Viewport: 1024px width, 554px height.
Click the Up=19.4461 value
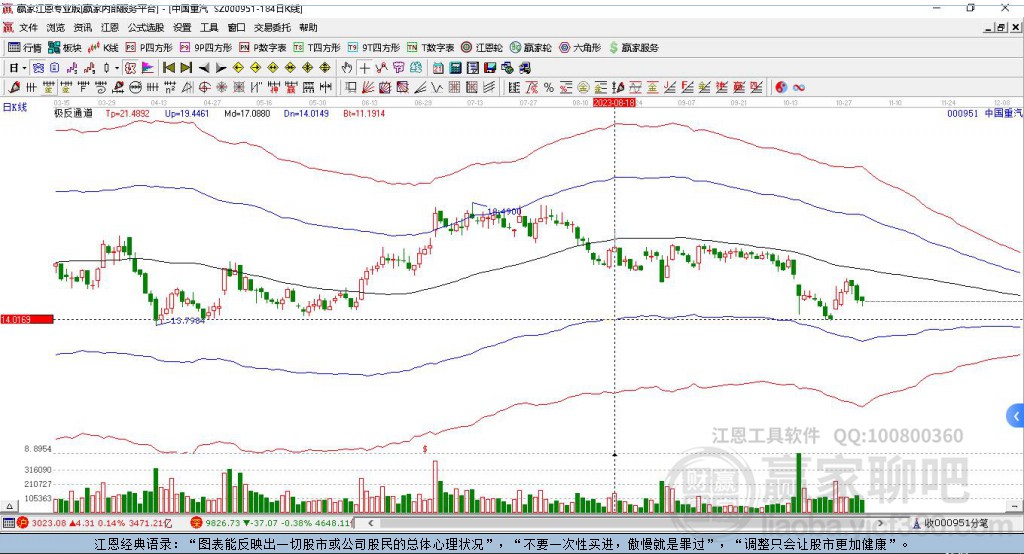click(x=187, y=113)
